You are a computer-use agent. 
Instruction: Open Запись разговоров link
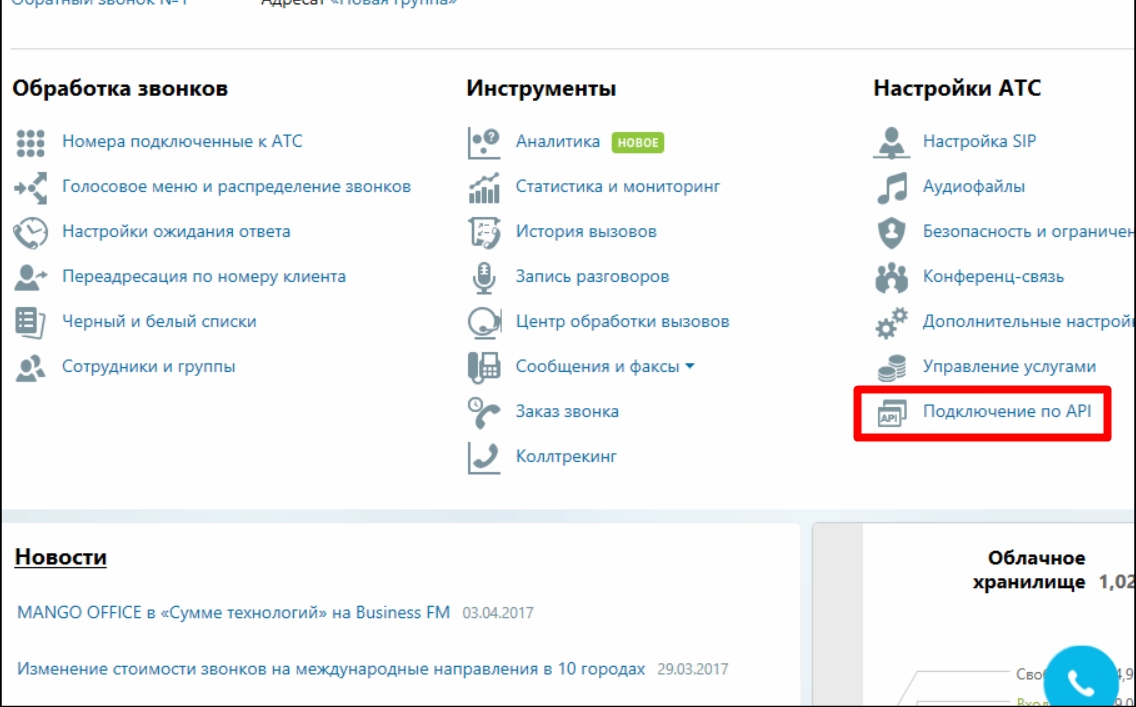point(592,277)
